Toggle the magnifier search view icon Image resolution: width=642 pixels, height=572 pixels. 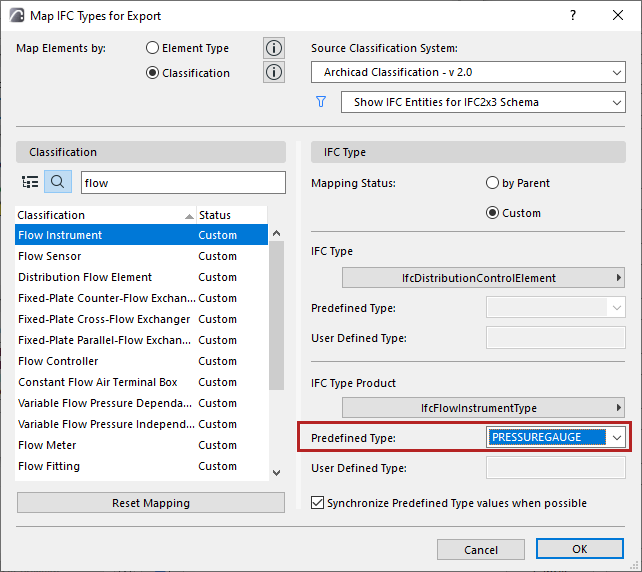click(x=58, y=182)
